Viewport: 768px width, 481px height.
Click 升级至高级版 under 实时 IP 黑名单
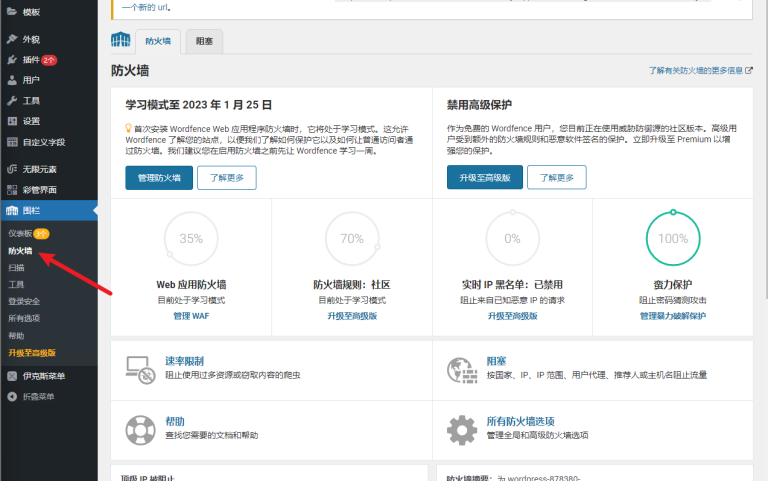(x=512, y=316)
